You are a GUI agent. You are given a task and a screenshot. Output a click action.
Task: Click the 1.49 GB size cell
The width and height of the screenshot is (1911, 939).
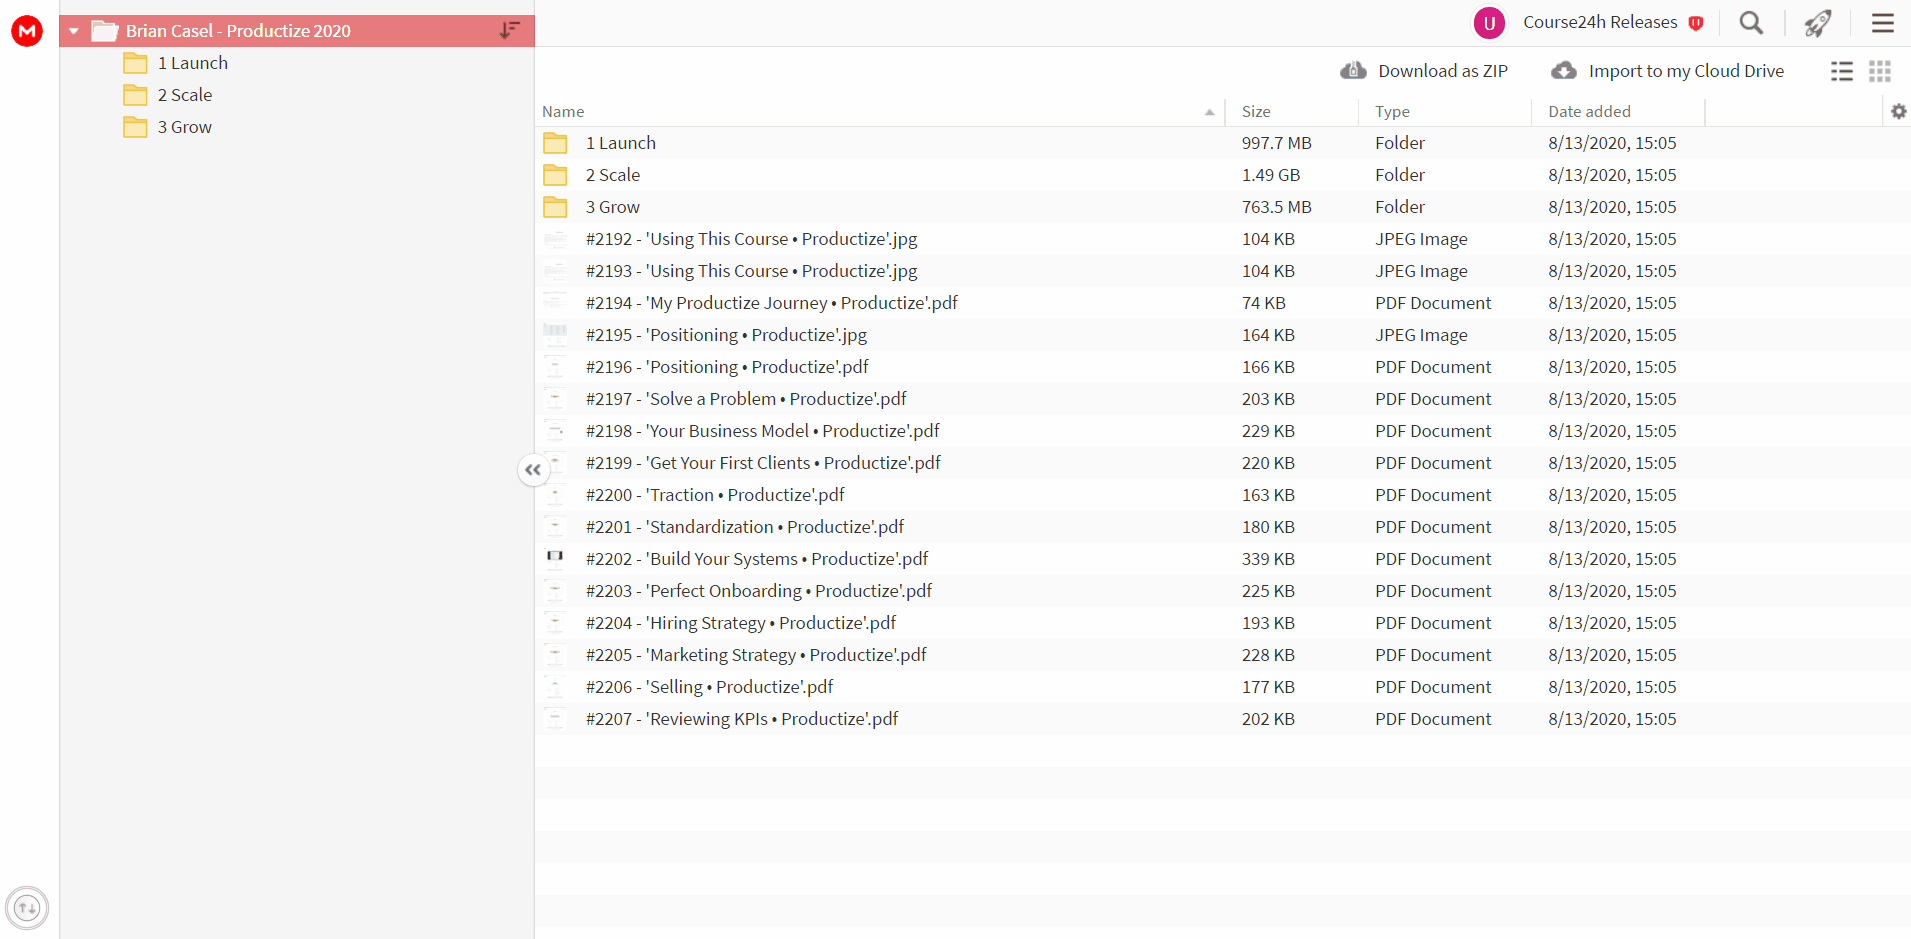(x=1271, y=175)
